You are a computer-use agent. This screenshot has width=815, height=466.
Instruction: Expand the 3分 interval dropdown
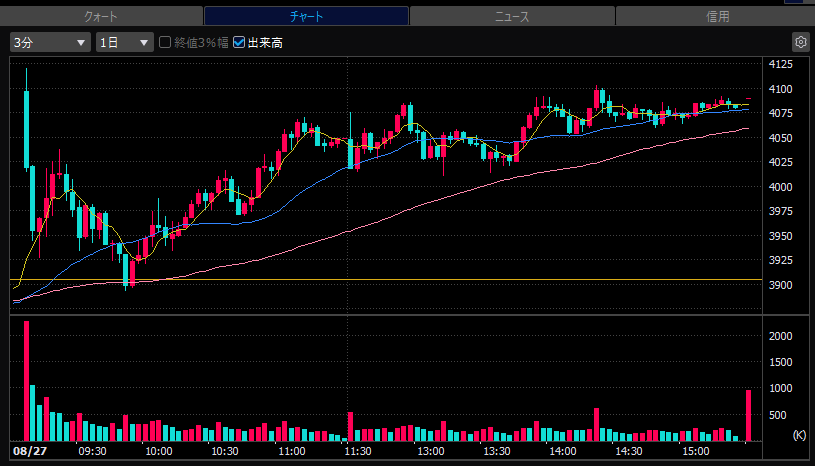[x=50, y=43]
